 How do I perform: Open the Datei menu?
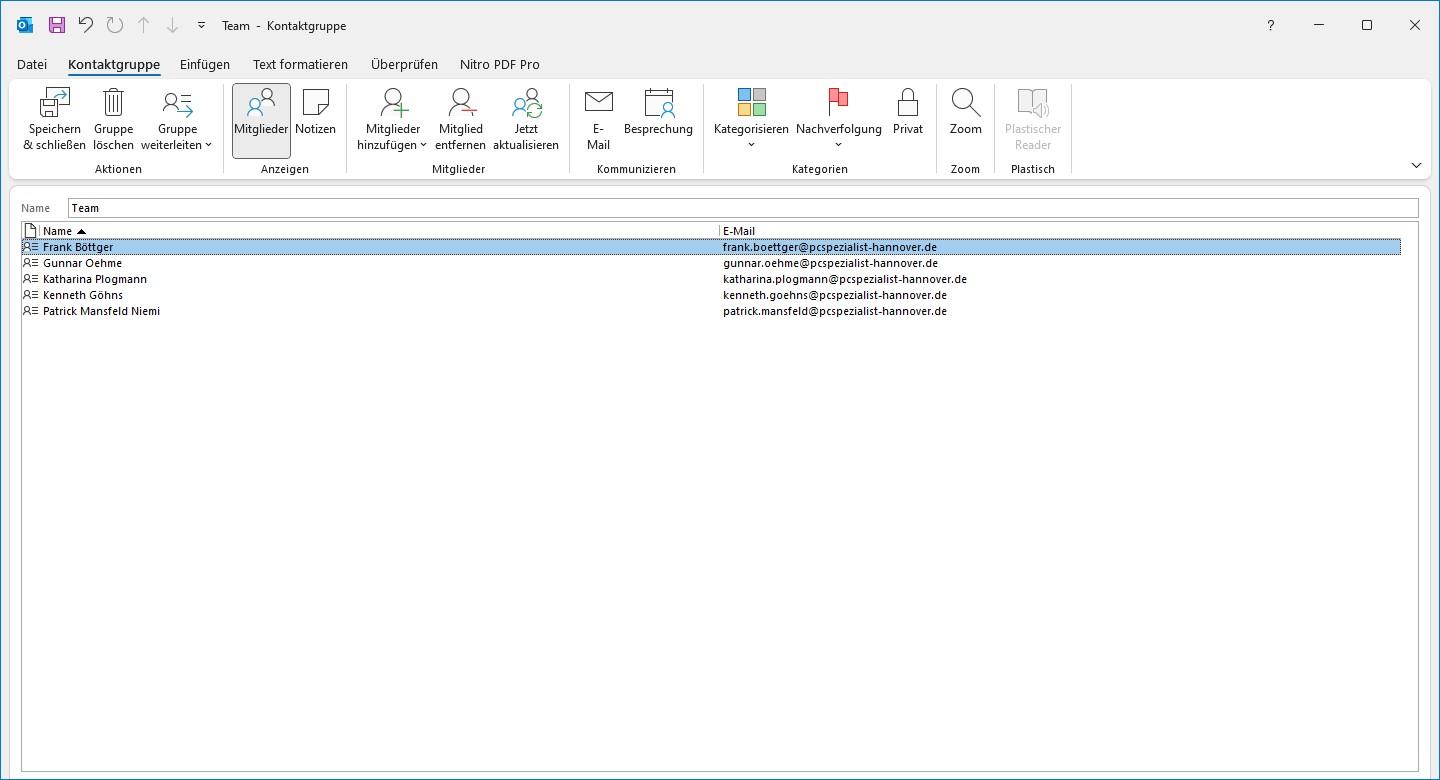(32, 64)
